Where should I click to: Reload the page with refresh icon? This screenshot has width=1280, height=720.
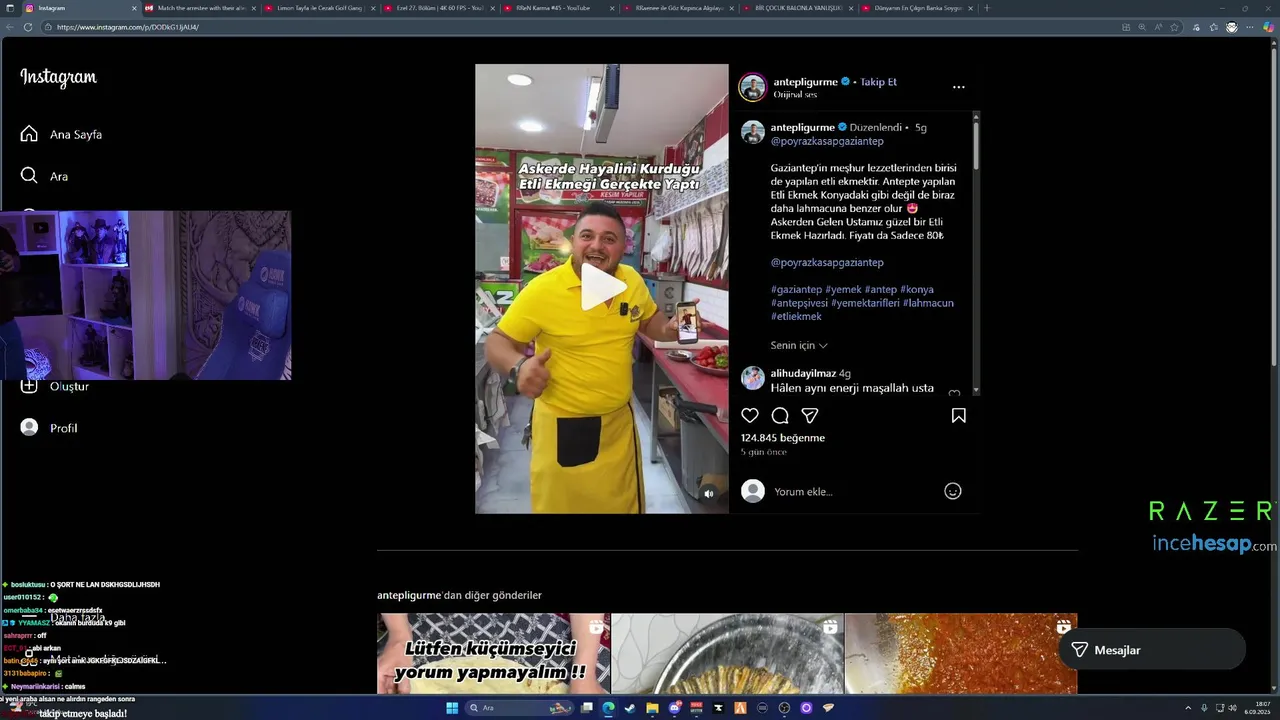tap(28, 27)
